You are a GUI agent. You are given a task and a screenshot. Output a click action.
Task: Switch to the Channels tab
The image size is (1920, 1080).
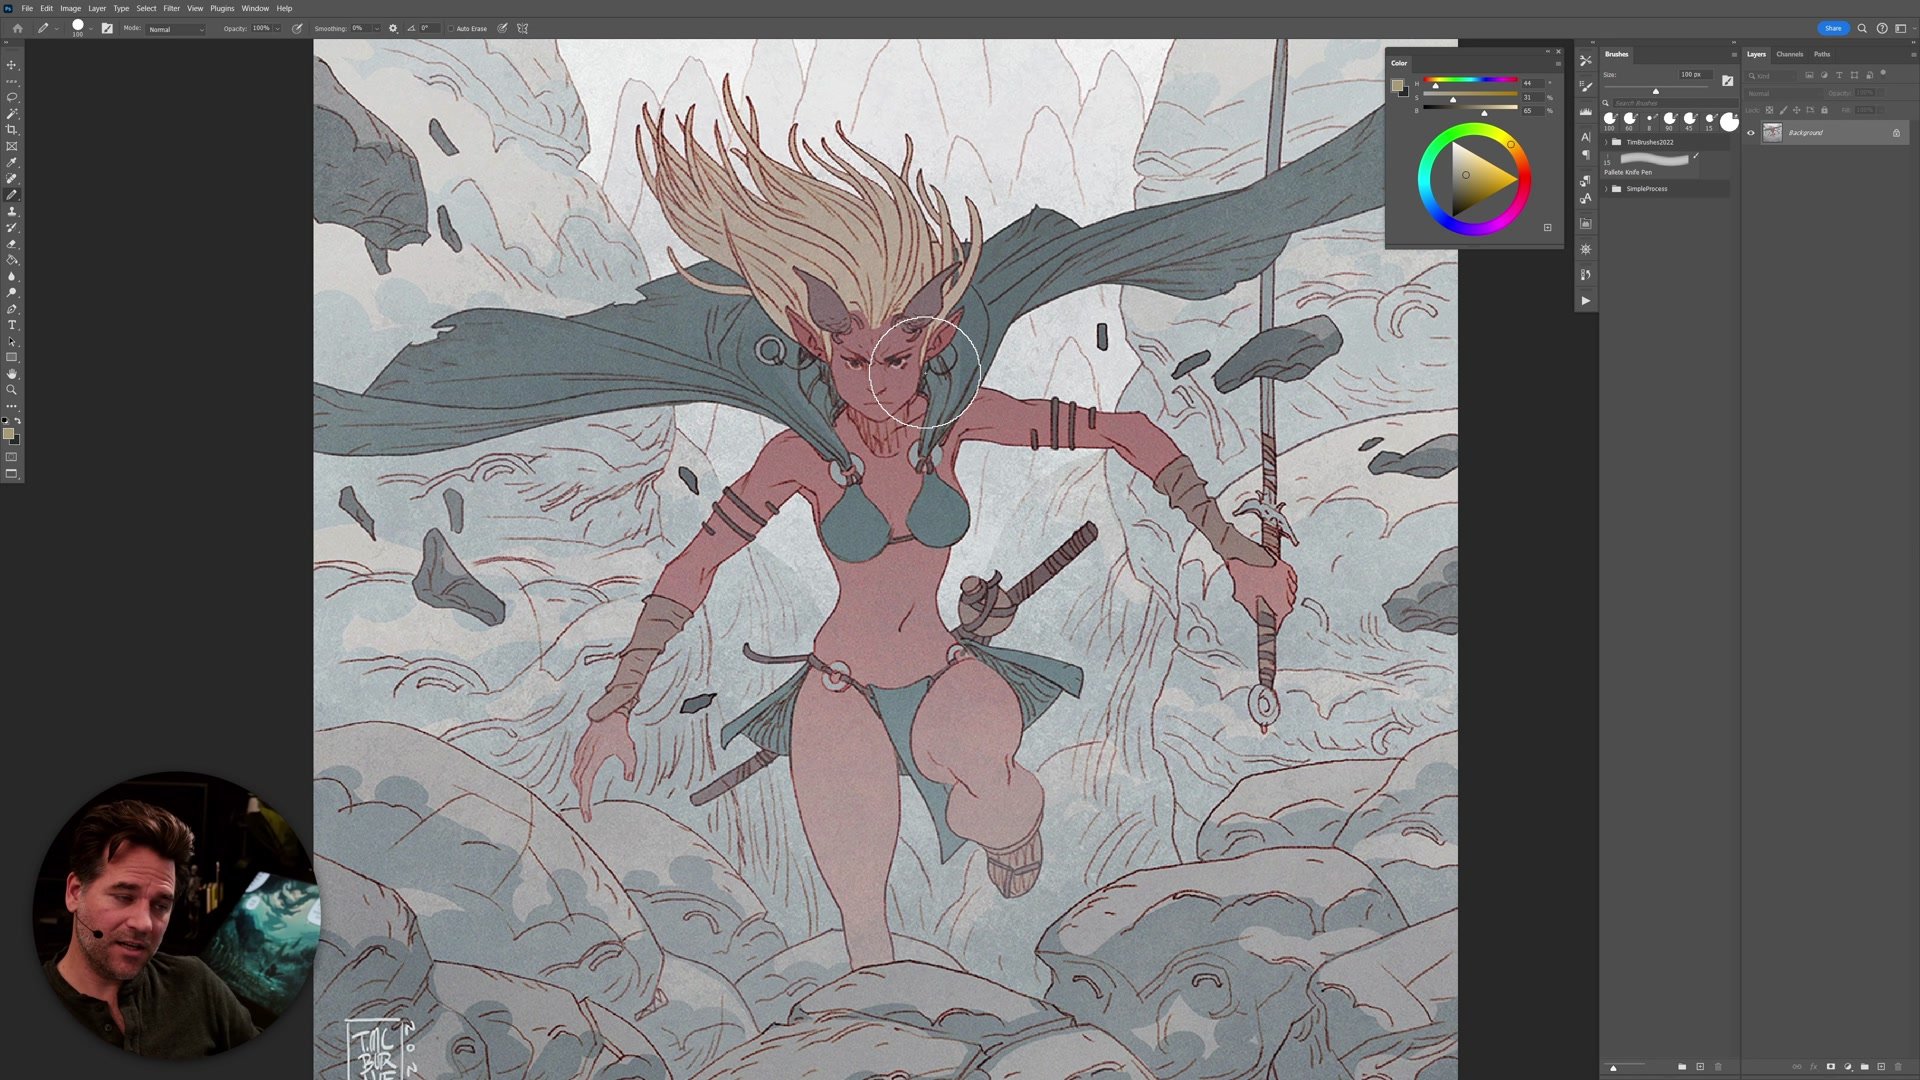1789,54
